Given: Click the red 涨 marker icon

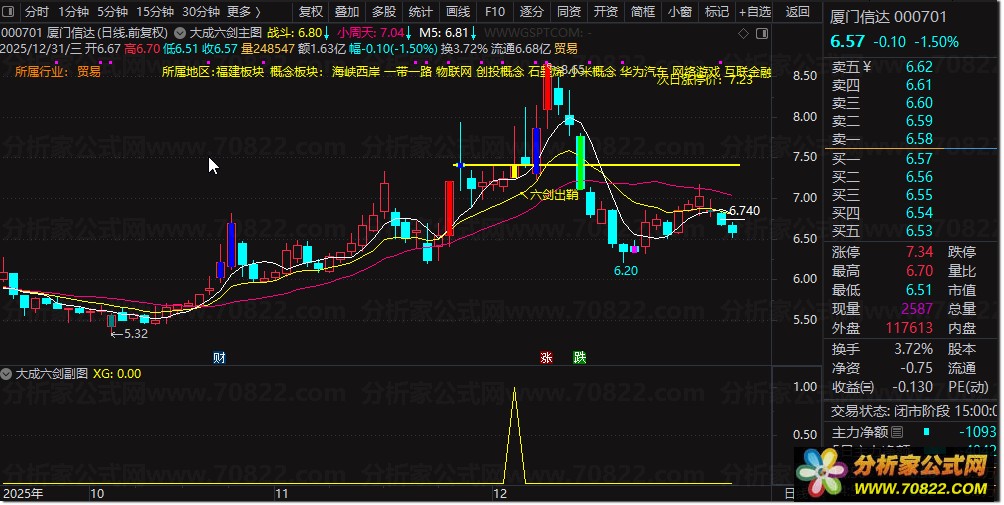Looking at the screenshot, I should click(546, 358).
